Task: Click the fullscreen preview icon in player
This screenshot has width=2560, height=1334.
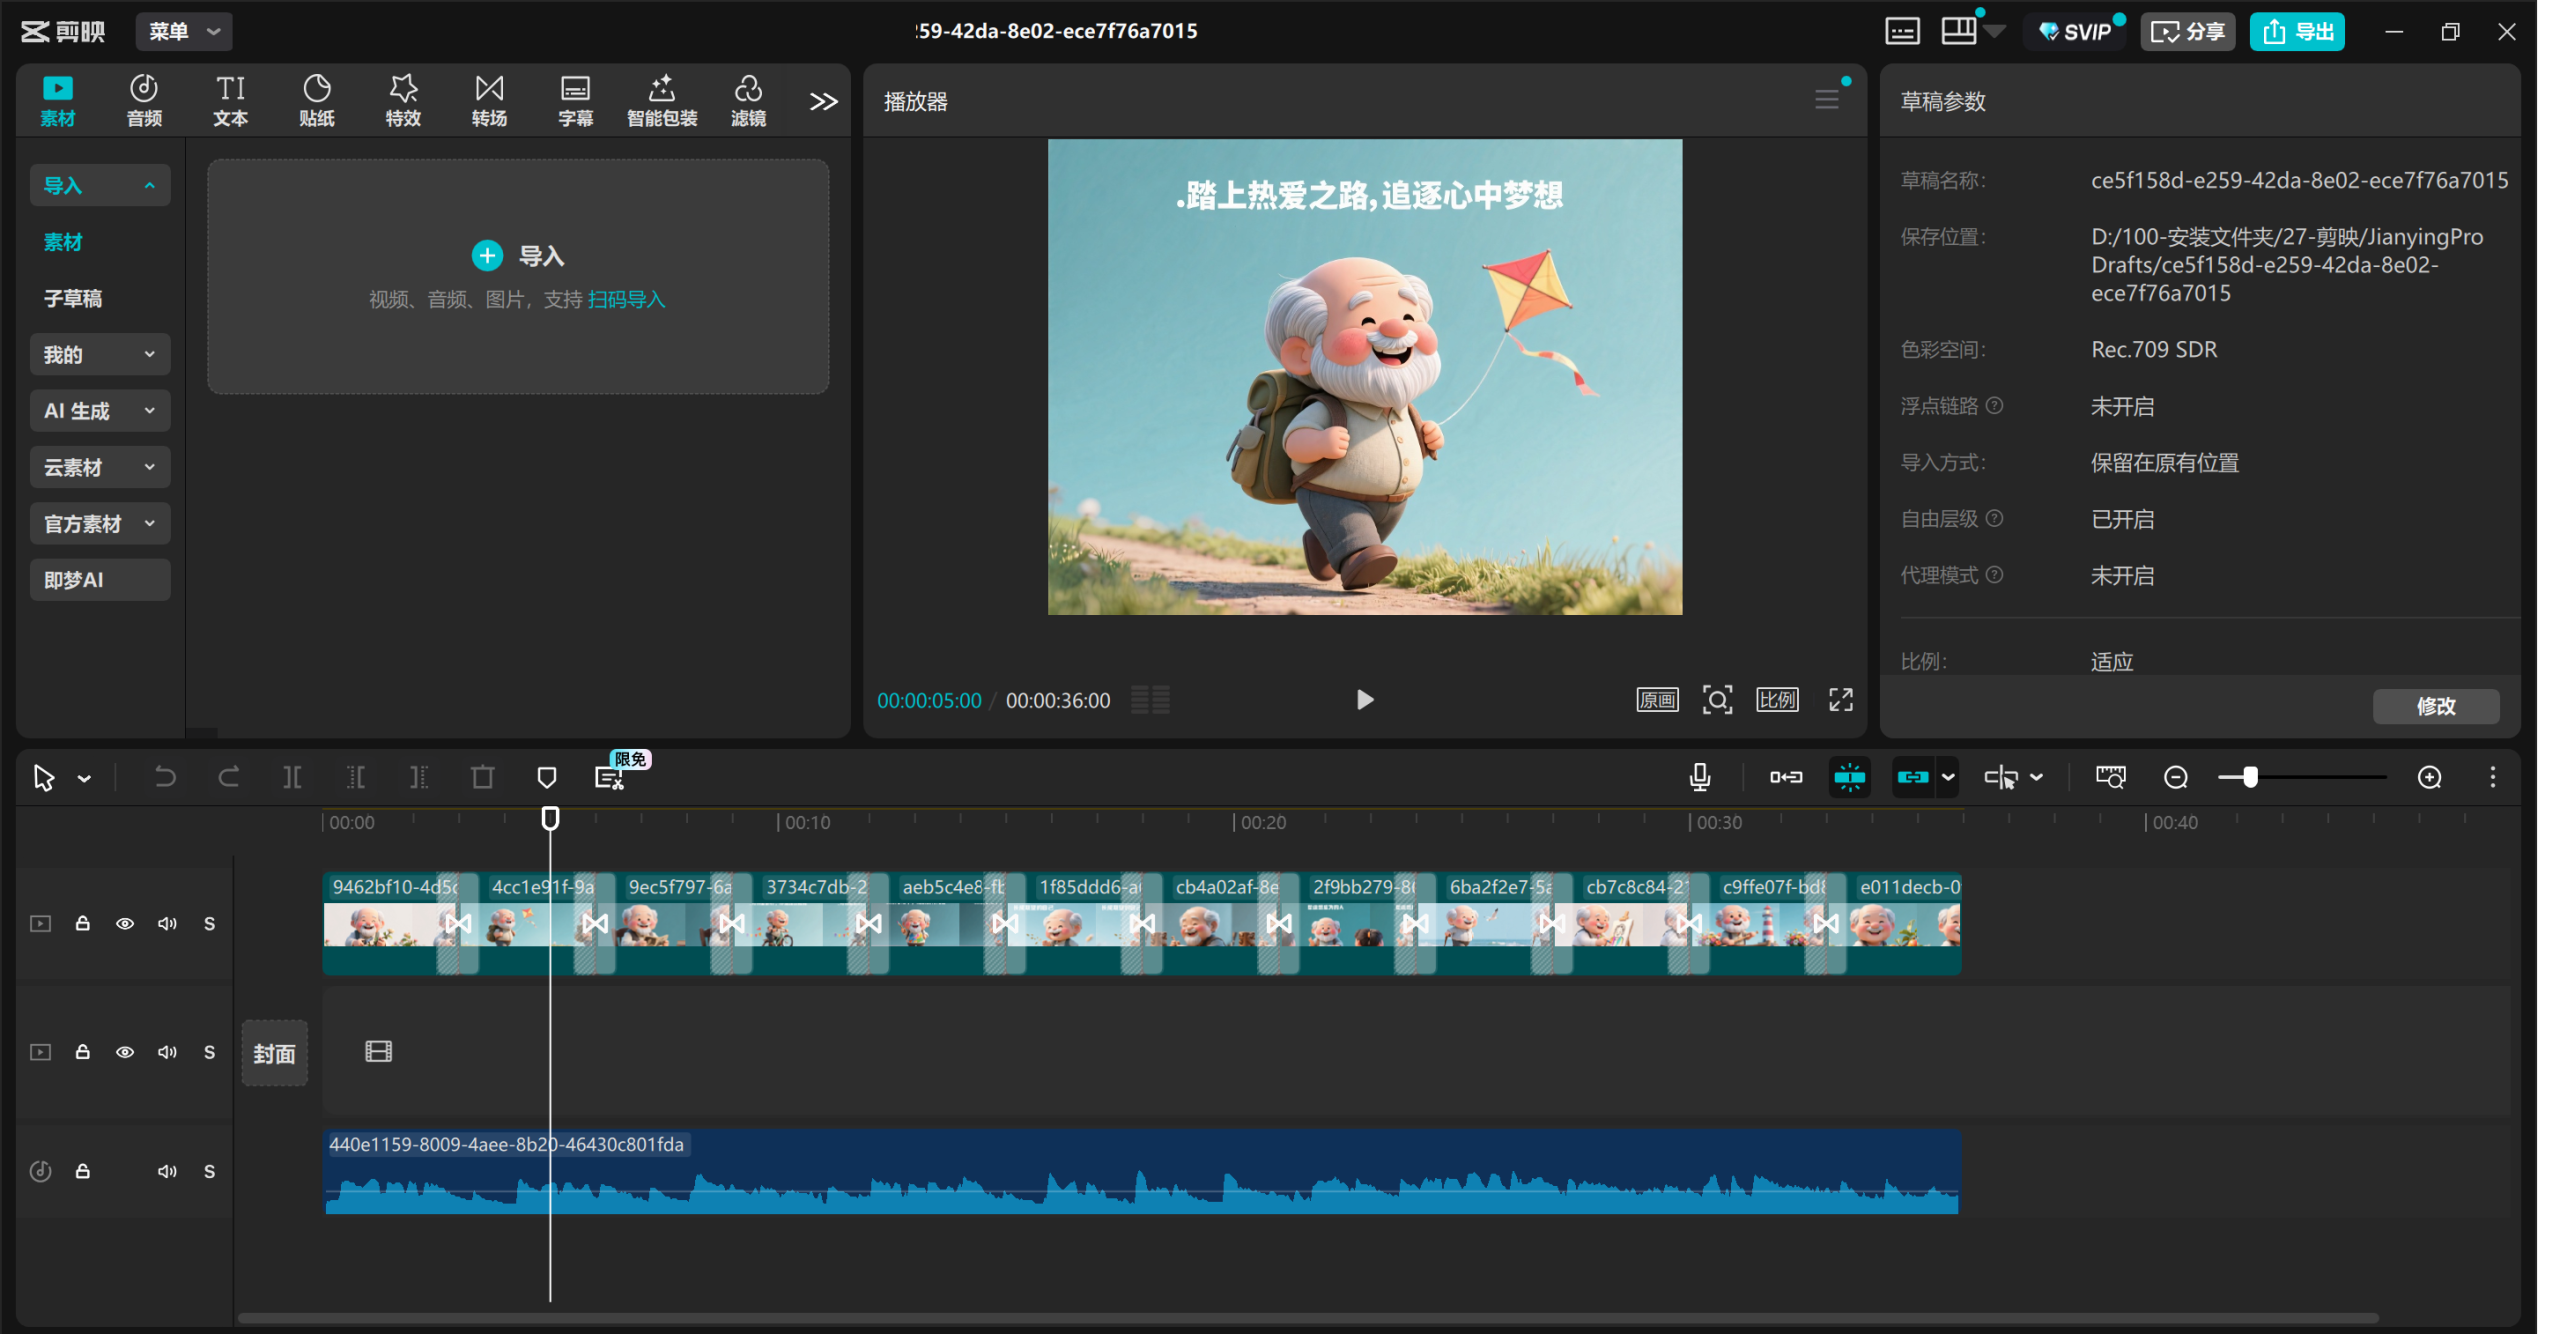Action: [1840, 700]
